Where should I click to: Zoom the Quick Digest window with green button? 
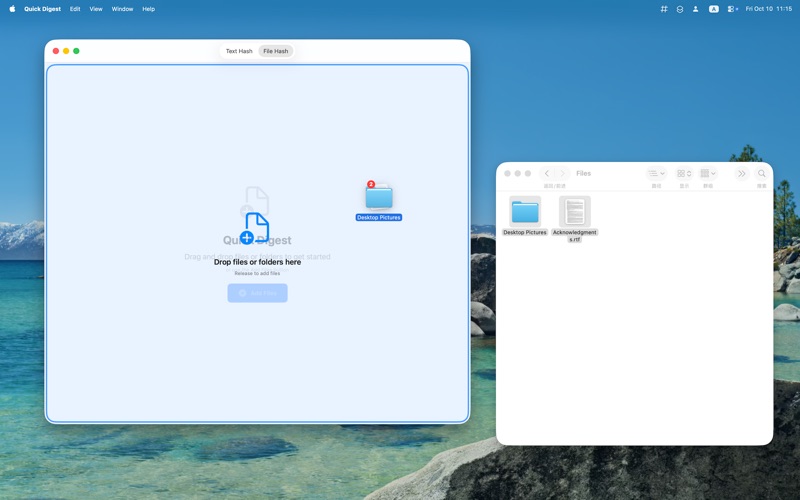(76, 51)
